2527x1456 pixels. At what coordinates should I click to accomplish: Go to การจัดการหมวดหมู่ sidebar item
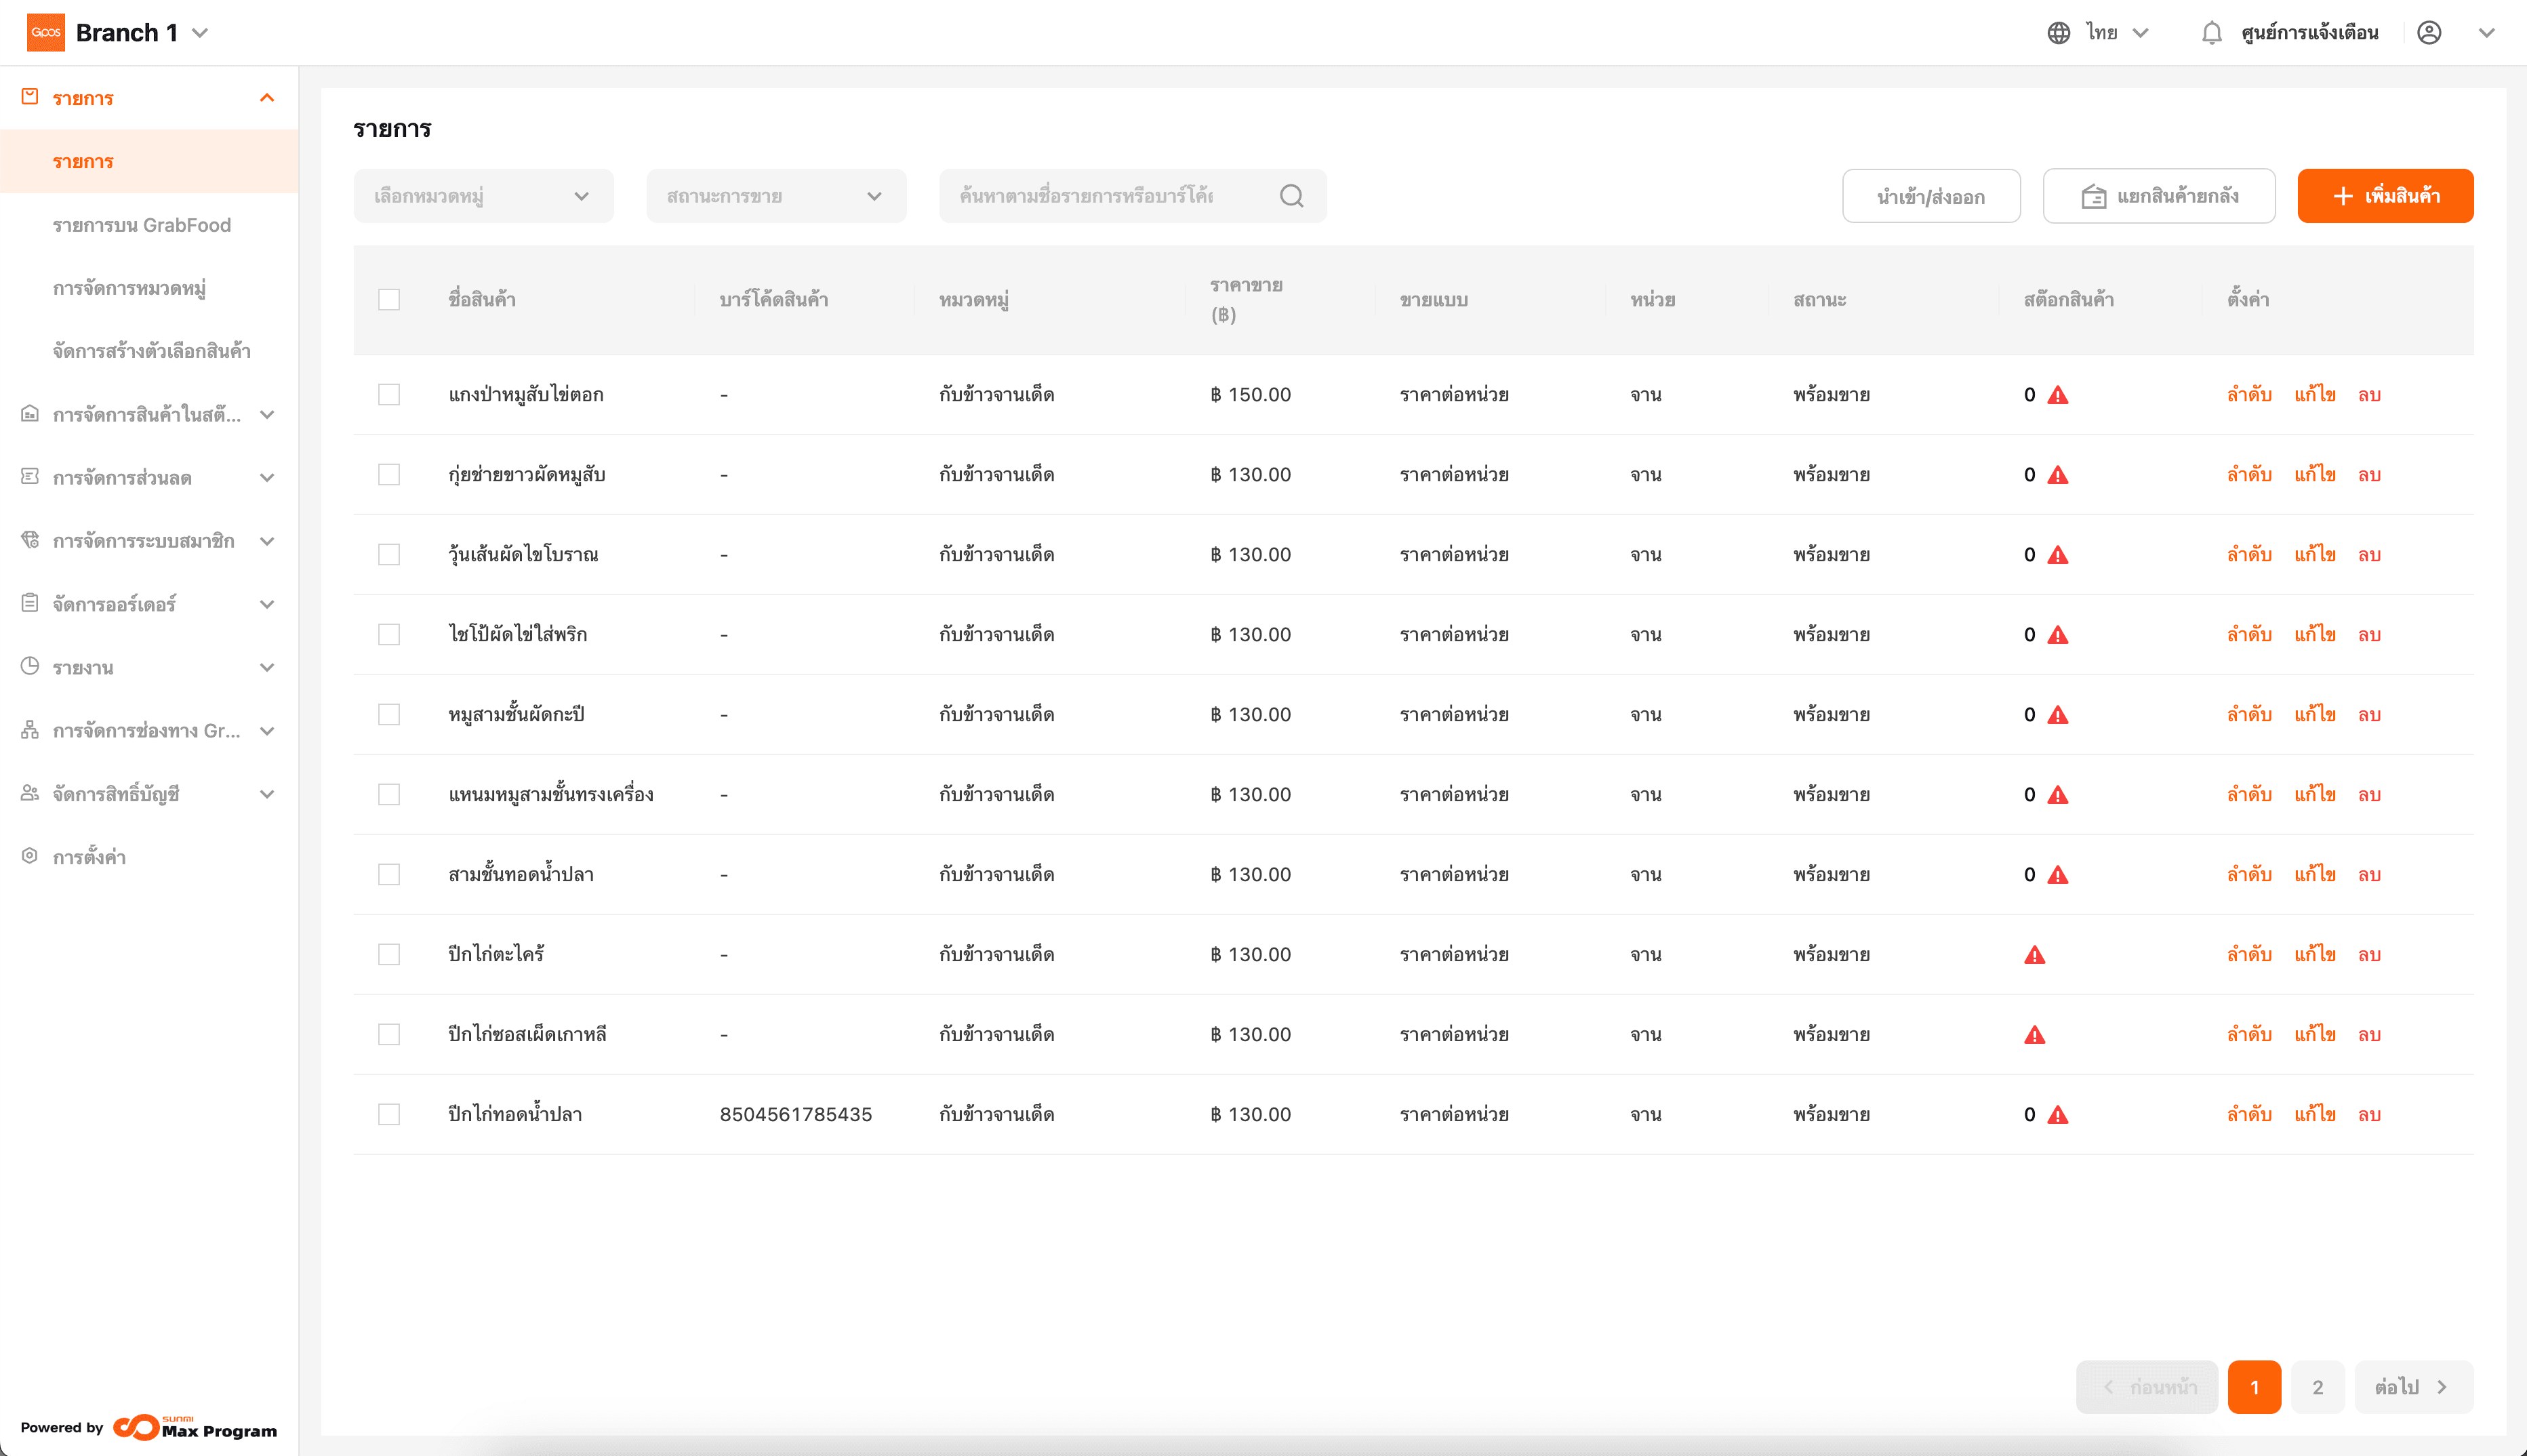pos(129,288)
